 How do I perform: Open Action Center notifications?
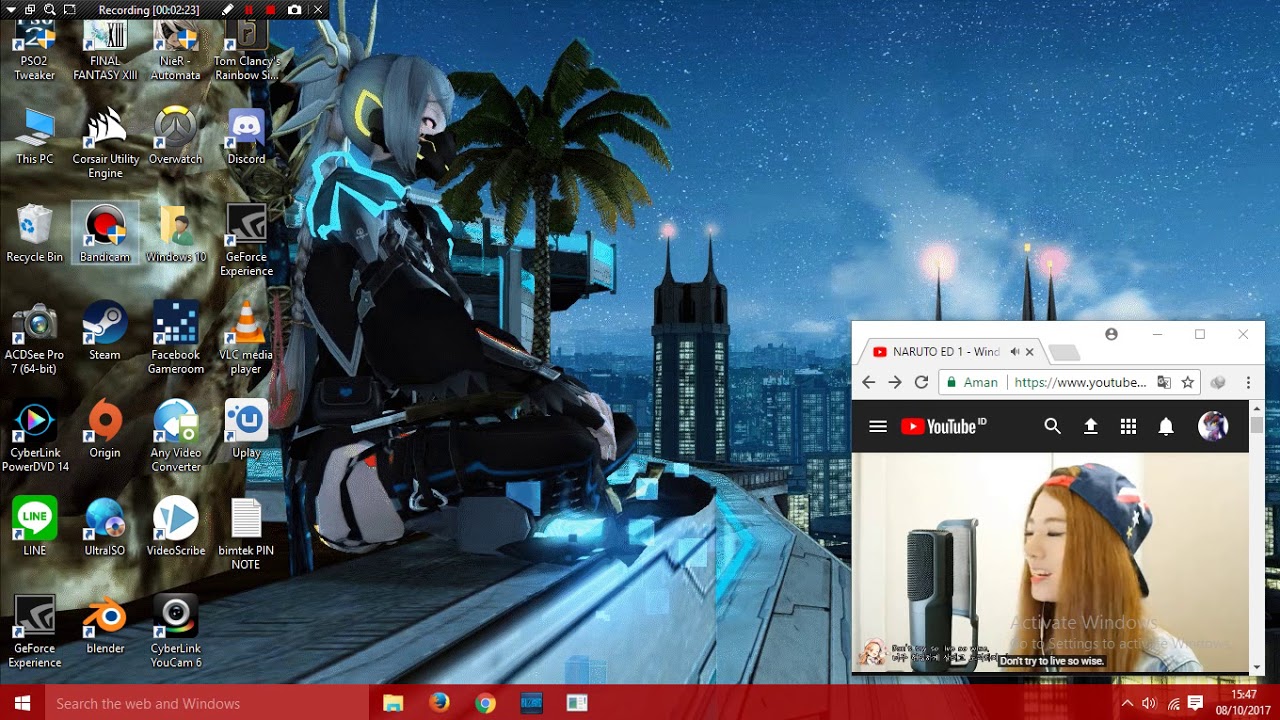pos(1195,703)
